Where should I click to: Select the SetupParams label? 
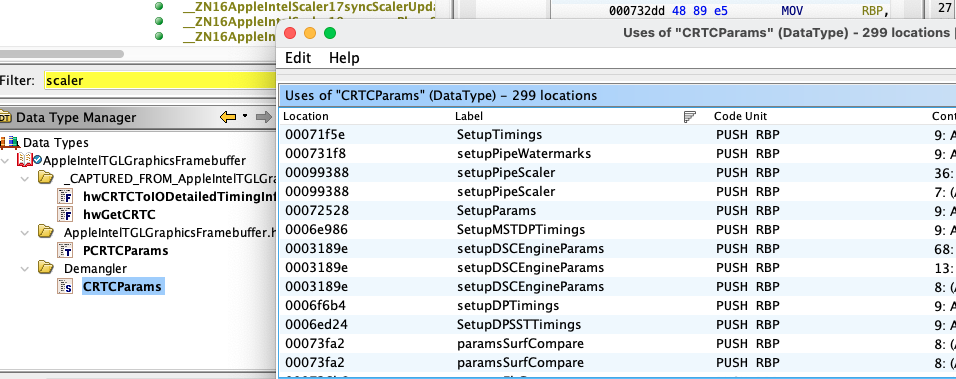coord(496,210)
